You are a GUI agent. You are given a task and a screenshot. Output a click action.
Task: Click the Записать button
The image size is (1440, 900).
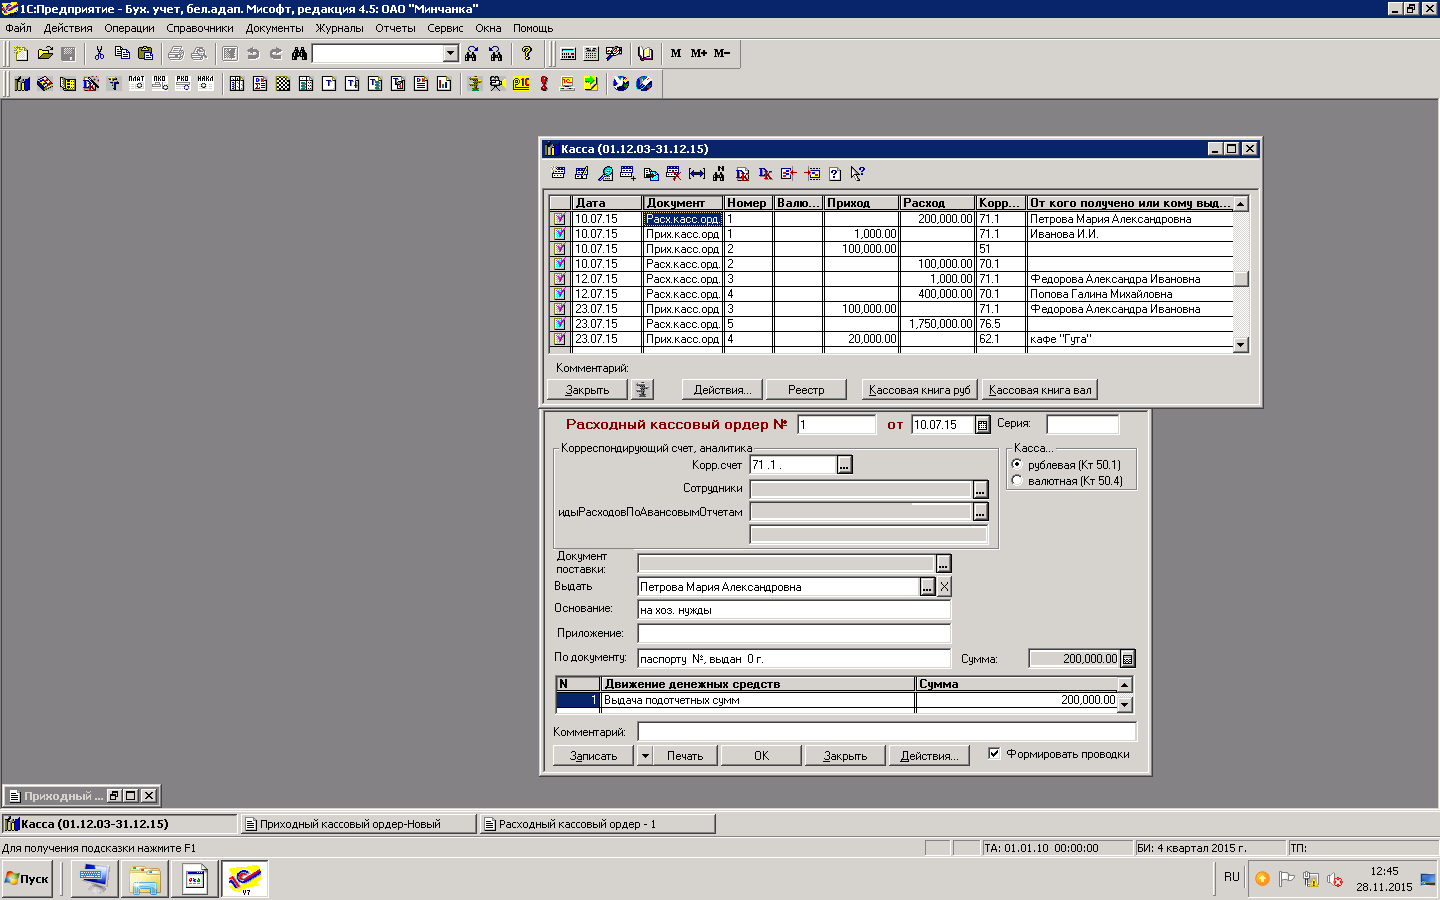coord(593,756)
